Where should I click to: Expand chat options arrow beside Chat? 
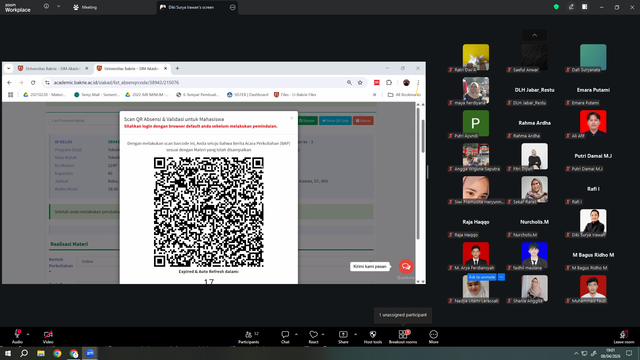[296, 334]
